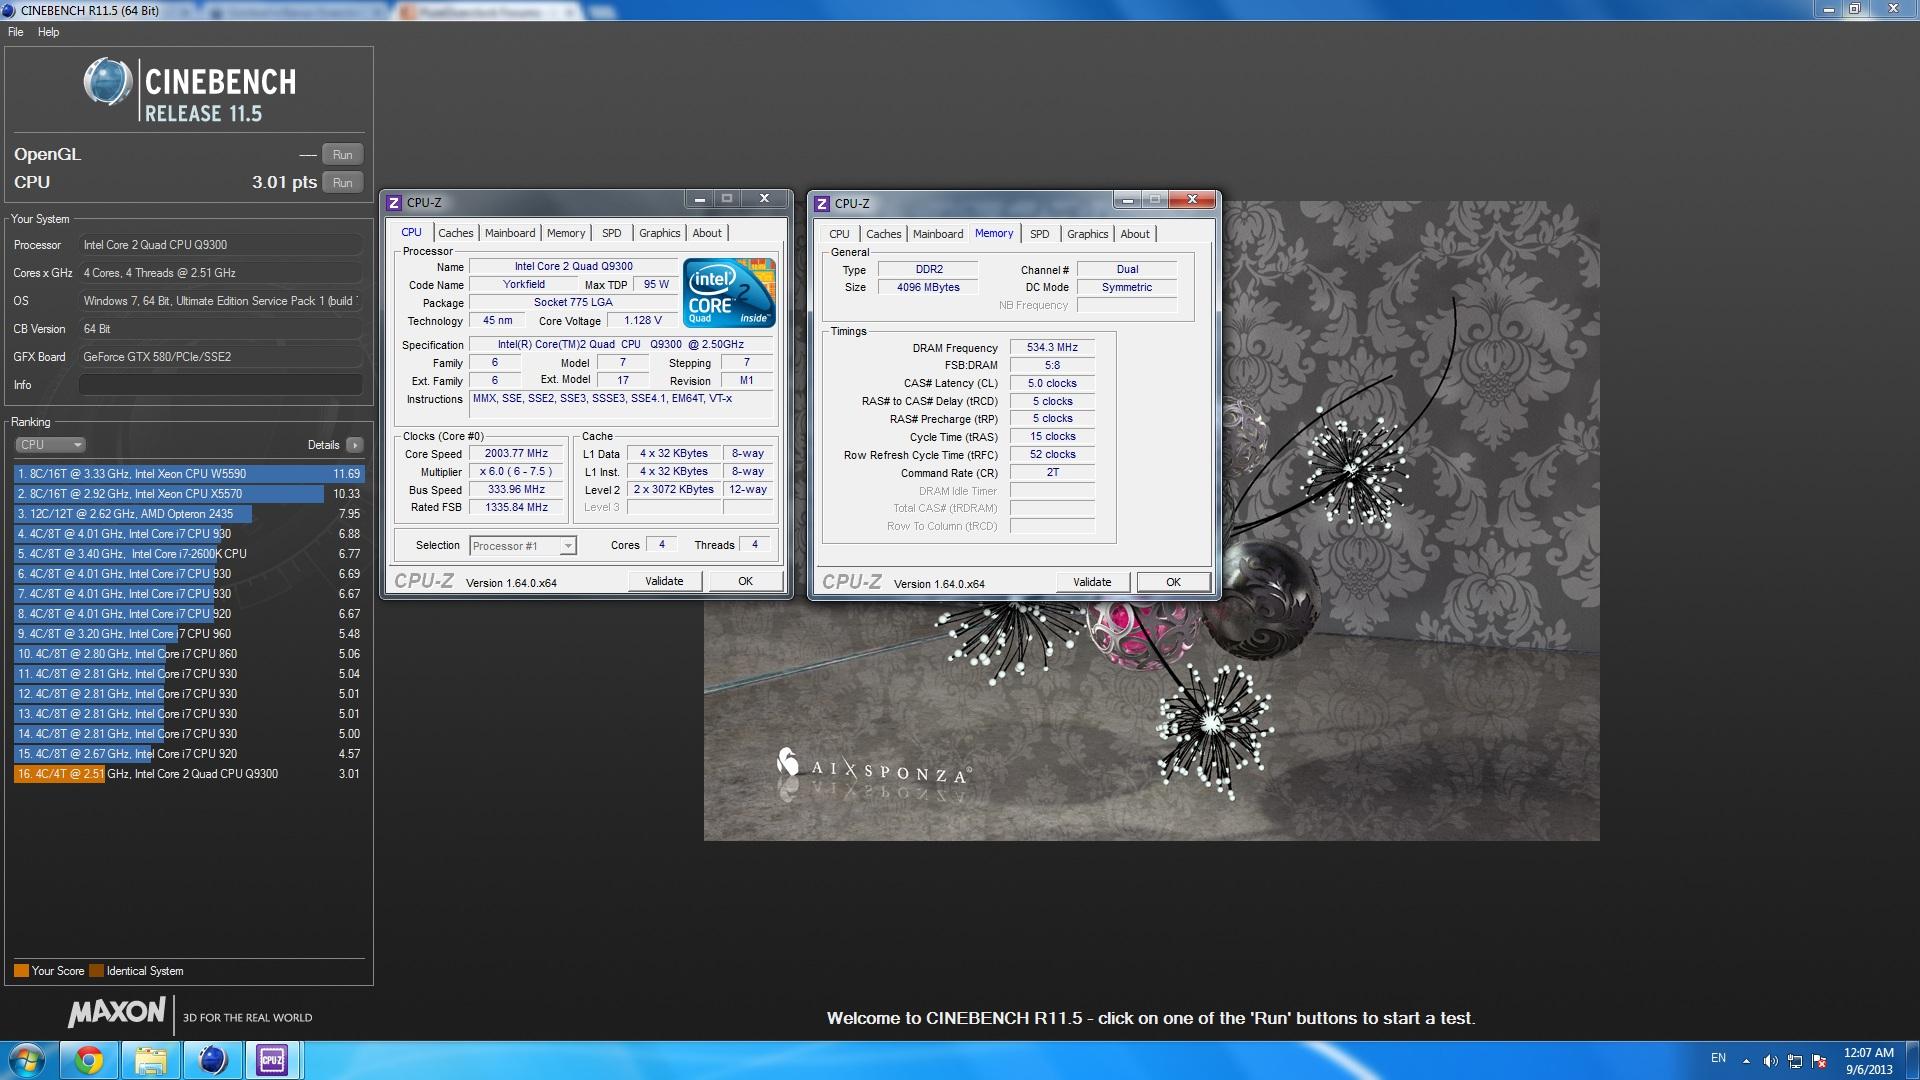Close the Memory CPU-Z window
Viewport: 1920px width, 1080px height.
coord(1192,200)
